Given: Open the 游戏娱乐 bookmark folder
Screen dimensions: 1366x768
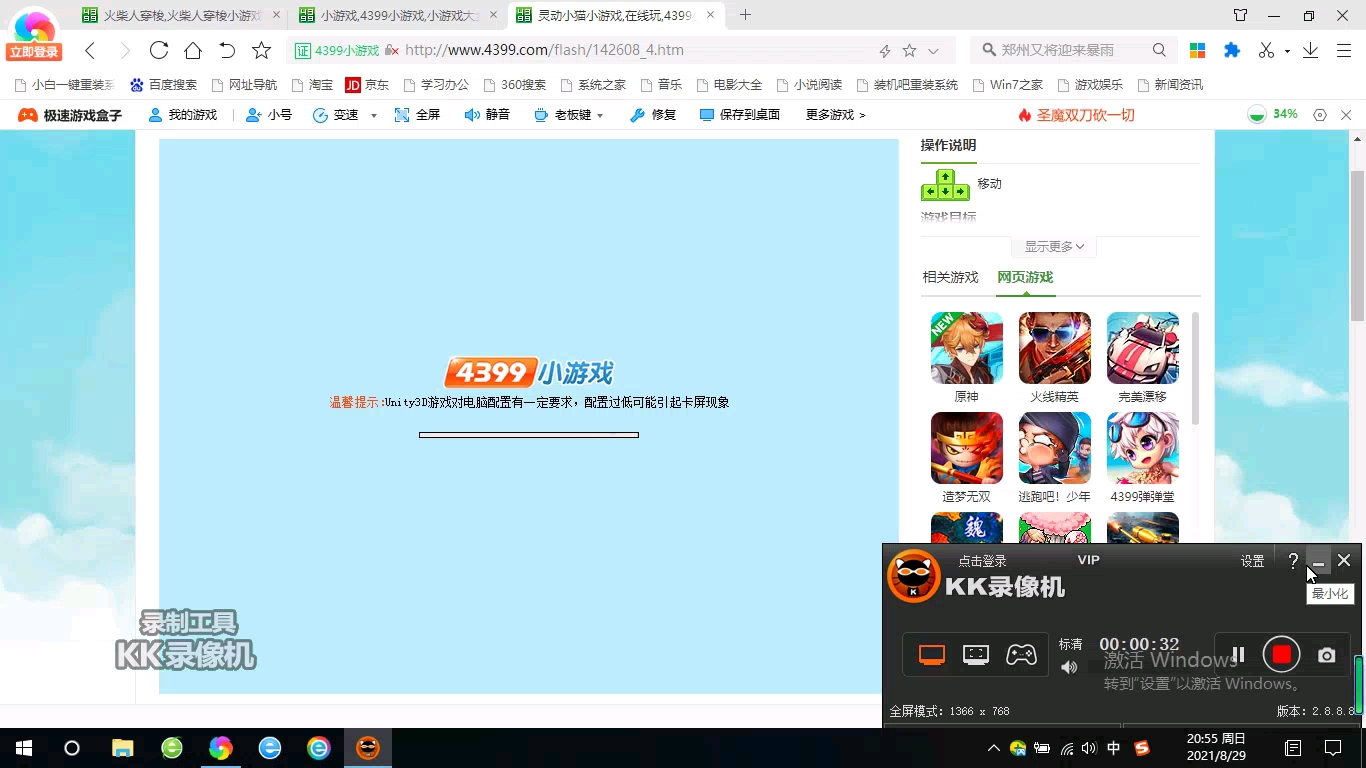Looking at the screenshot, I should click(x=1089, y=85).
